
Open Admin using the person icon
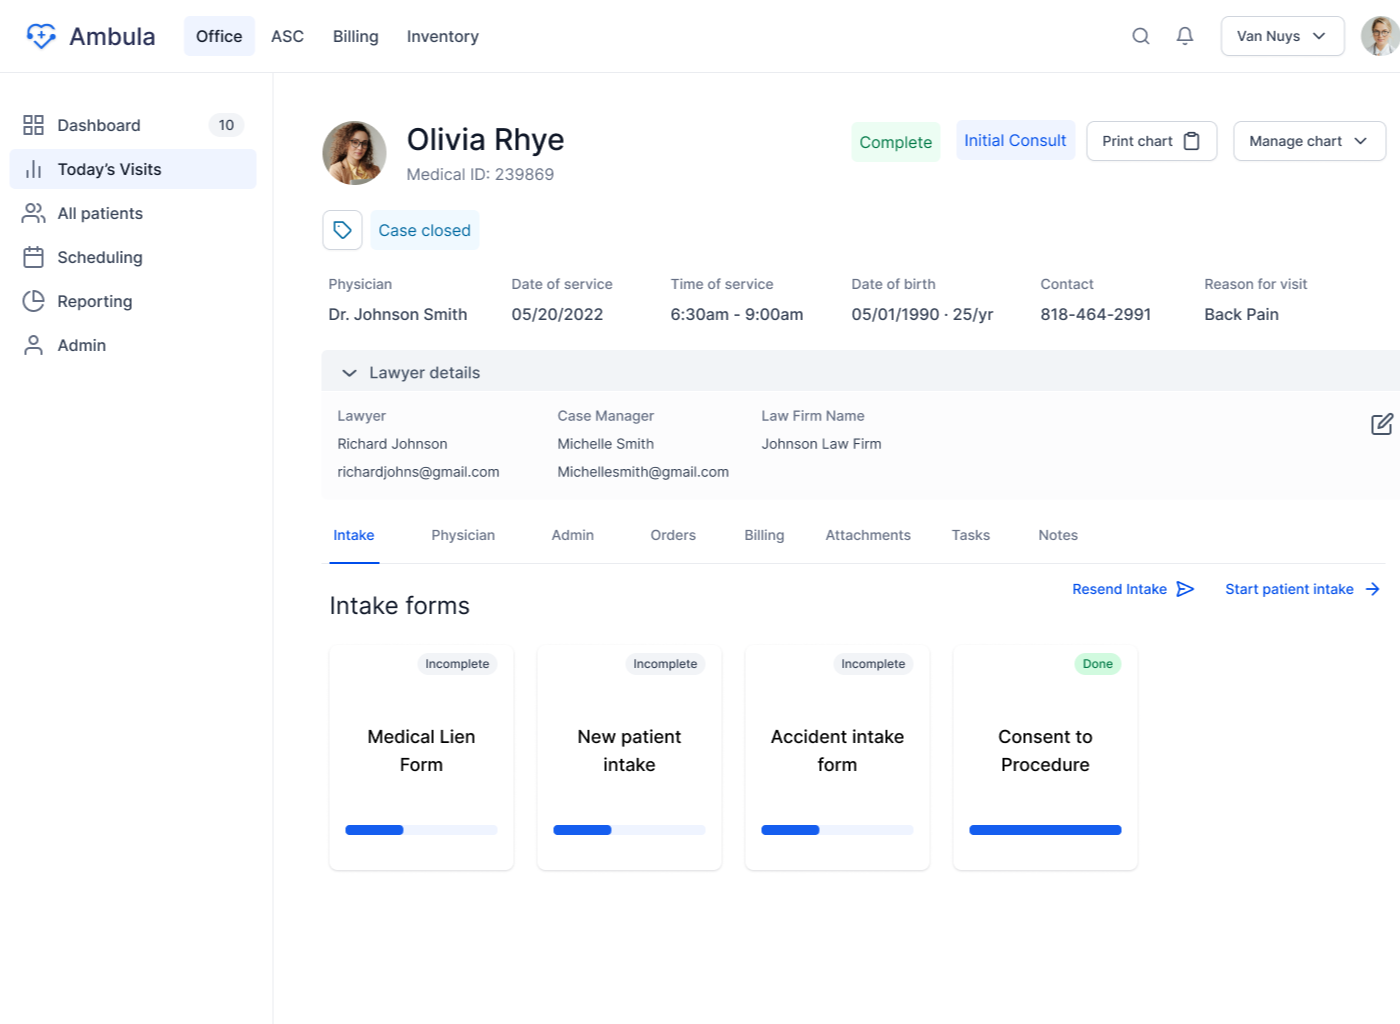pyautogui.click(x=32, y=345)
